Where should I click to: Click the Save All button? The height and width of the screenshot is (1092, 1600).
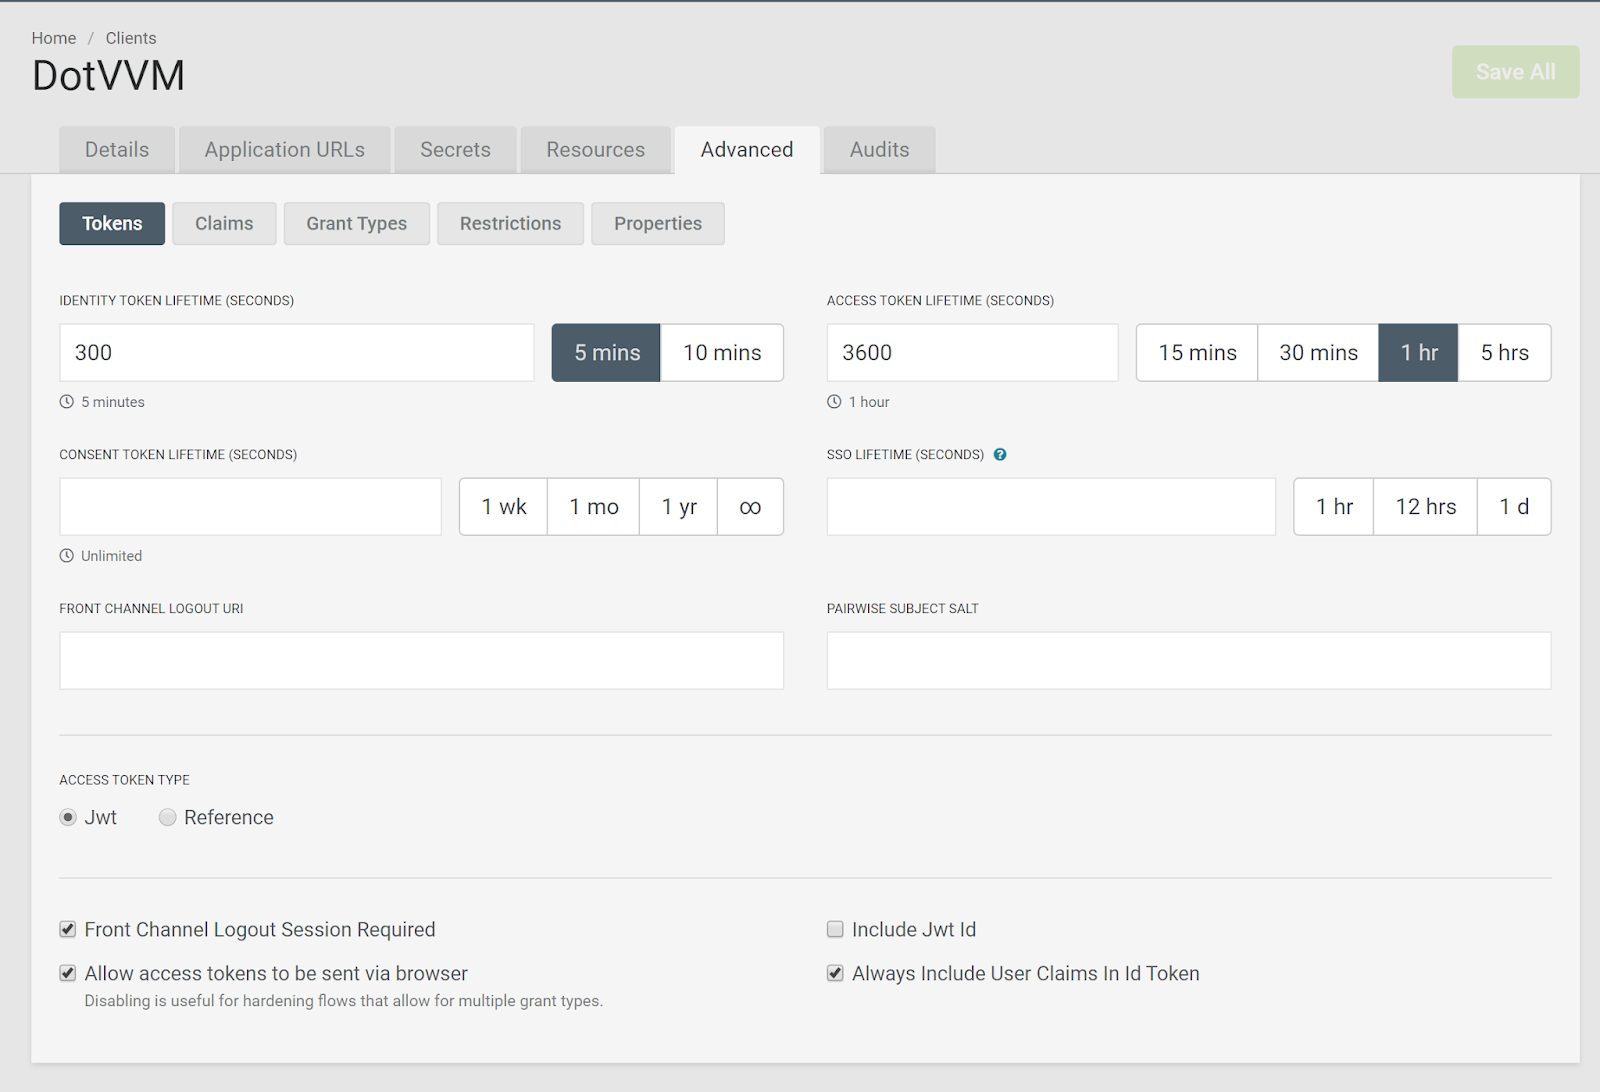(x=1516, y=72)
